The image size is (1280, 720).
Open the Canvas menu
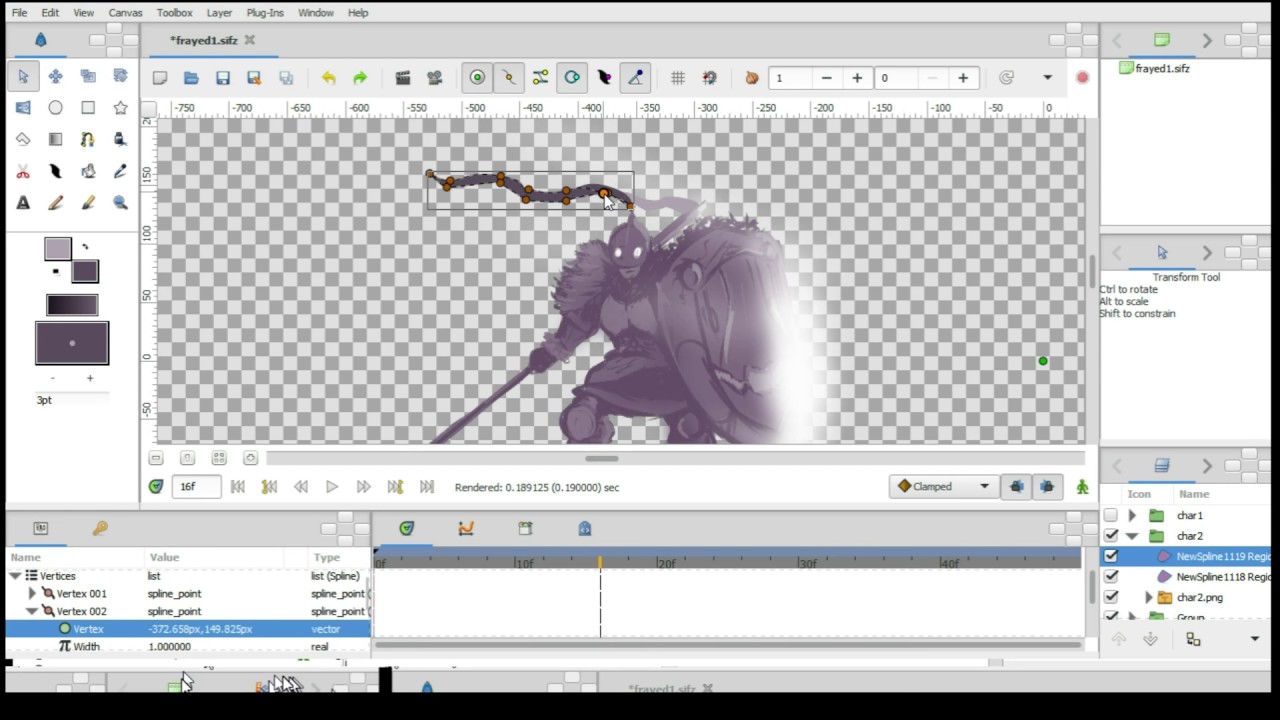(125, 13)
